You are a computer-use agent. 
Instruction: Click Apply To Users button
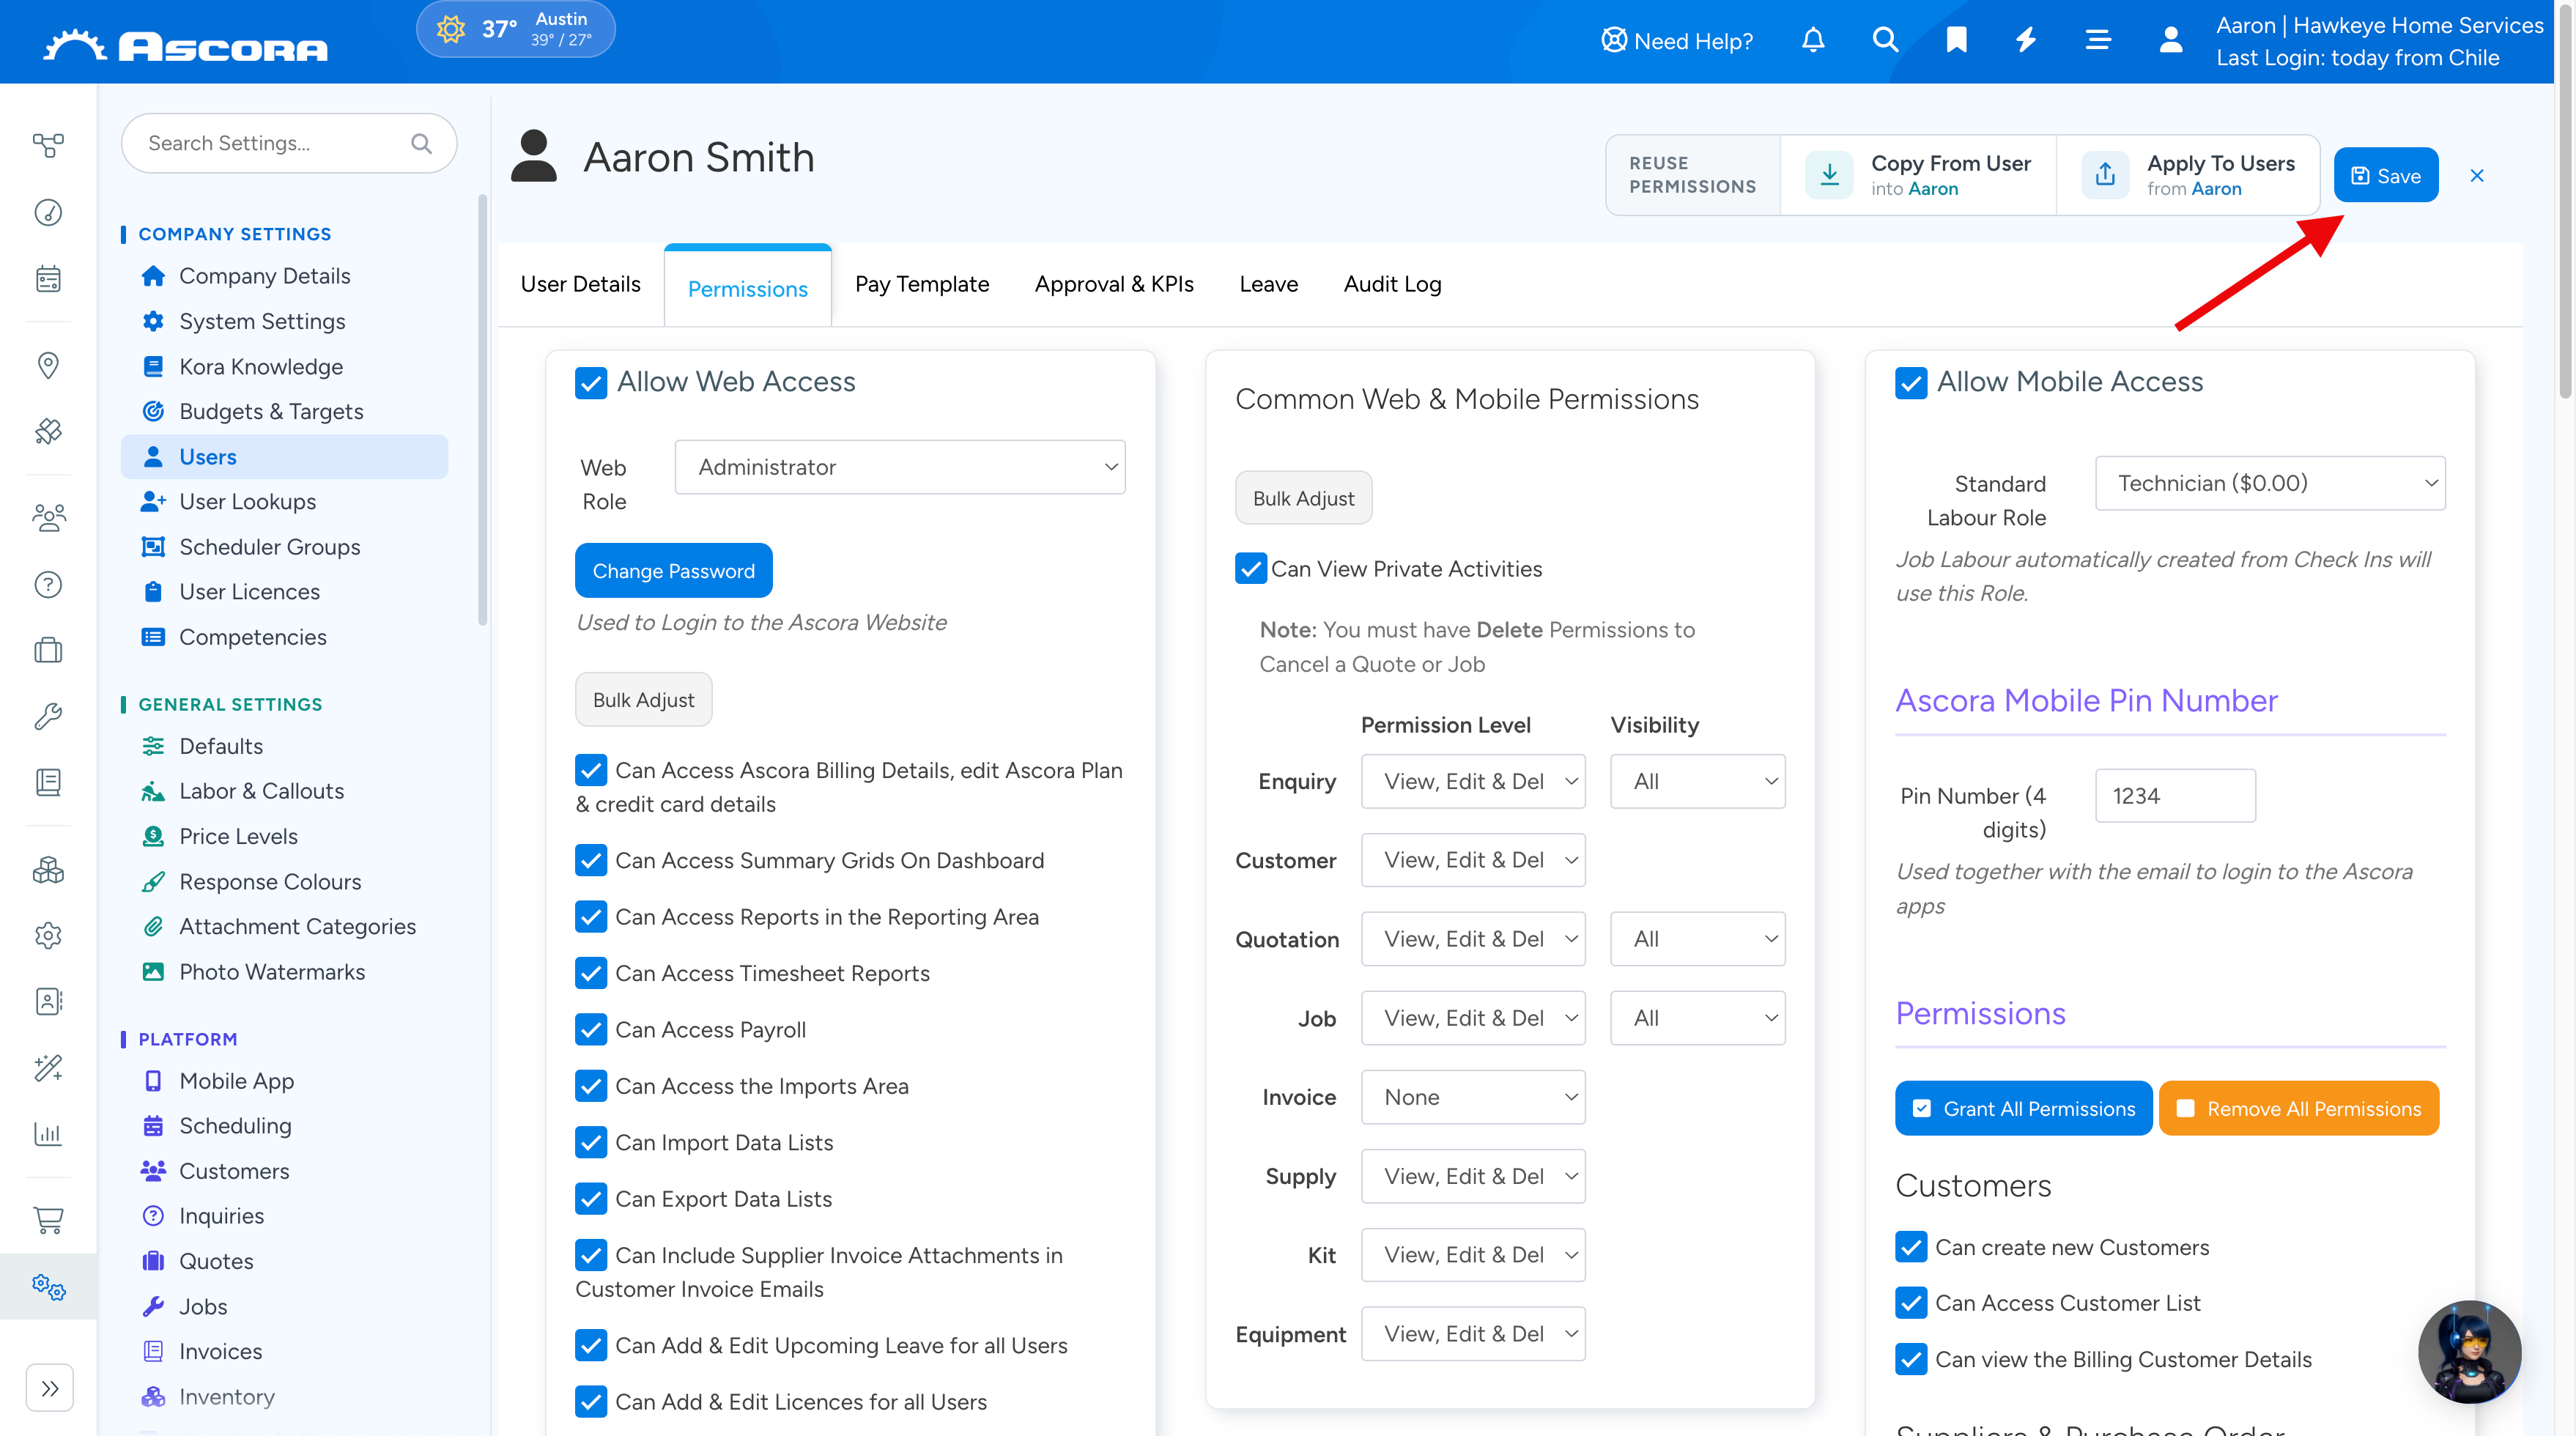(2188, 175)
